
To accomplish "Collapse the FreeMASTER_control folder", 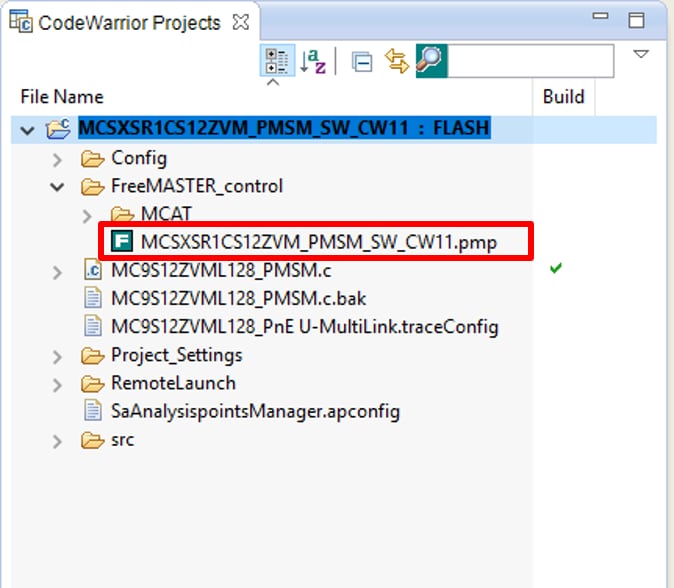I will click(58, 186).
